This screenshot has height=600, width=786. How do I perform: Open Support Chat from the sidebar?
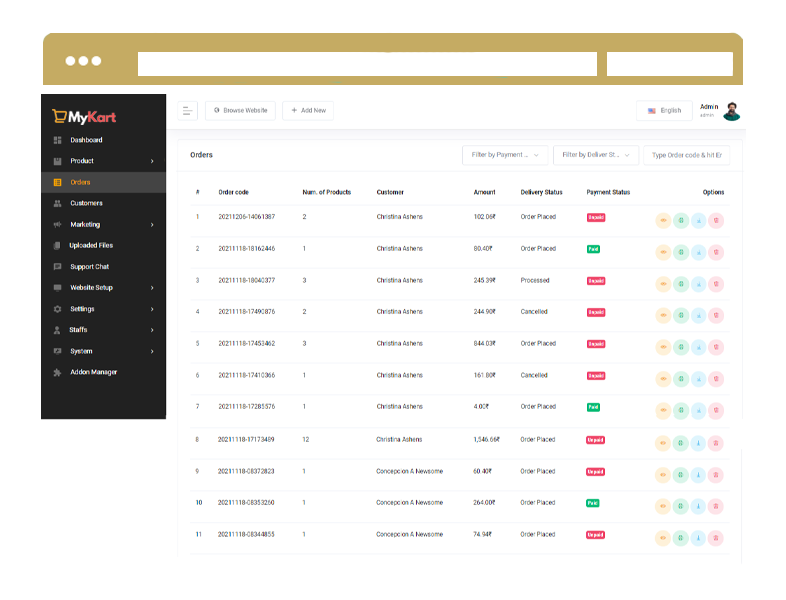tap(89, 267)
